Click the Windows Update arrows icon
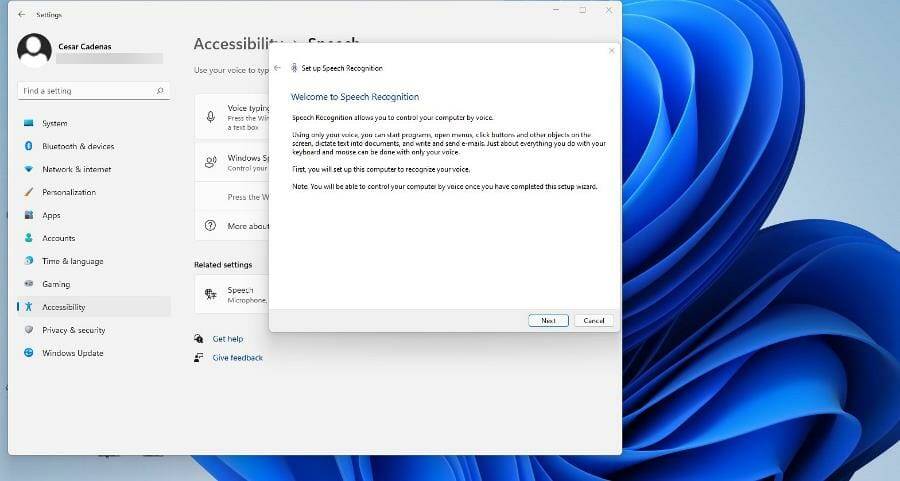 point(29,352)
